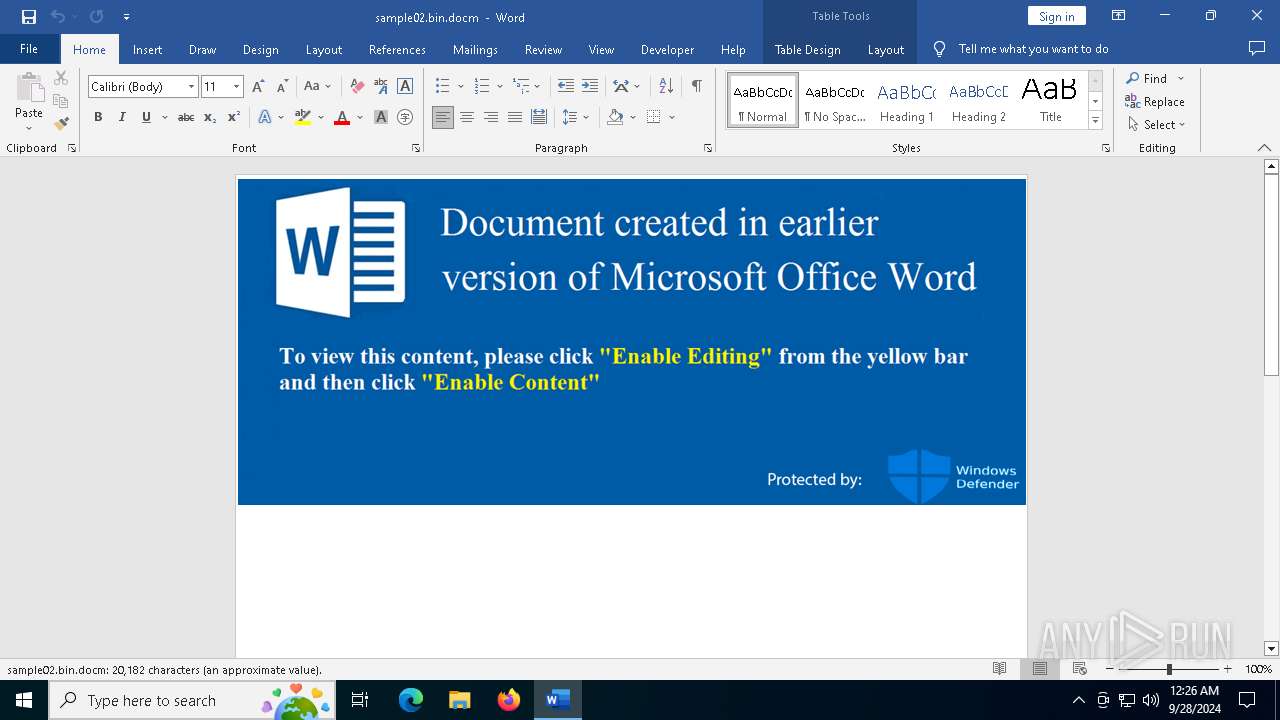The width and height of the screenshot is (1280, 720).
Task: Open the Table Design tab
Action: 807,49
